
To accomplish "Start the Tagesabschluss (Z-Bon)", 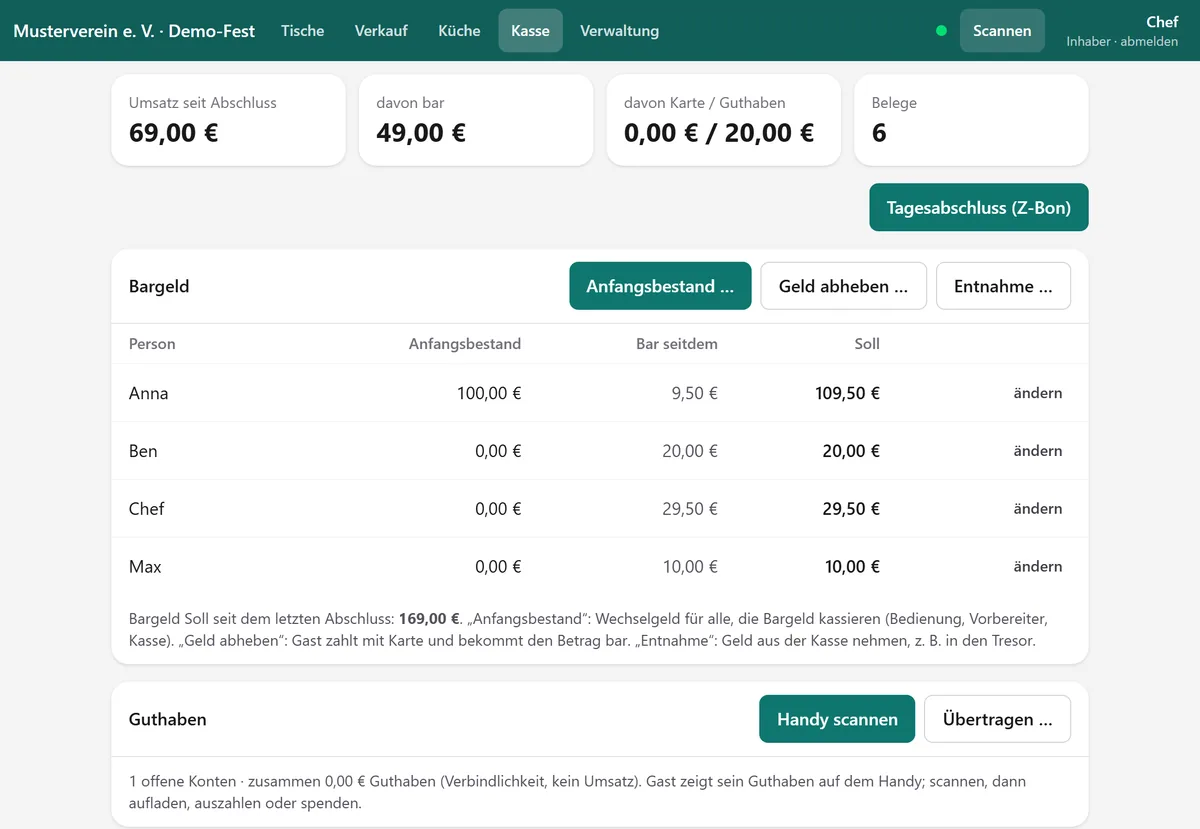I will (x=978, y=208).
